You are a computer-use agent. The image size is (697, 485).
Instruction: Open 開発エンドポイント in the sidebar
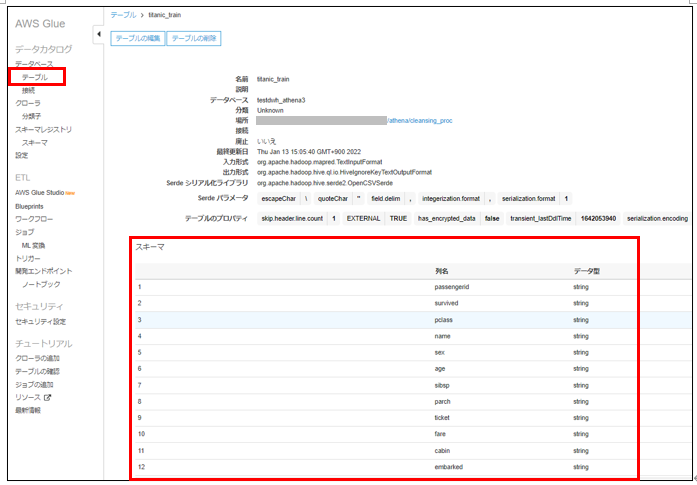[x=44, y=271]
